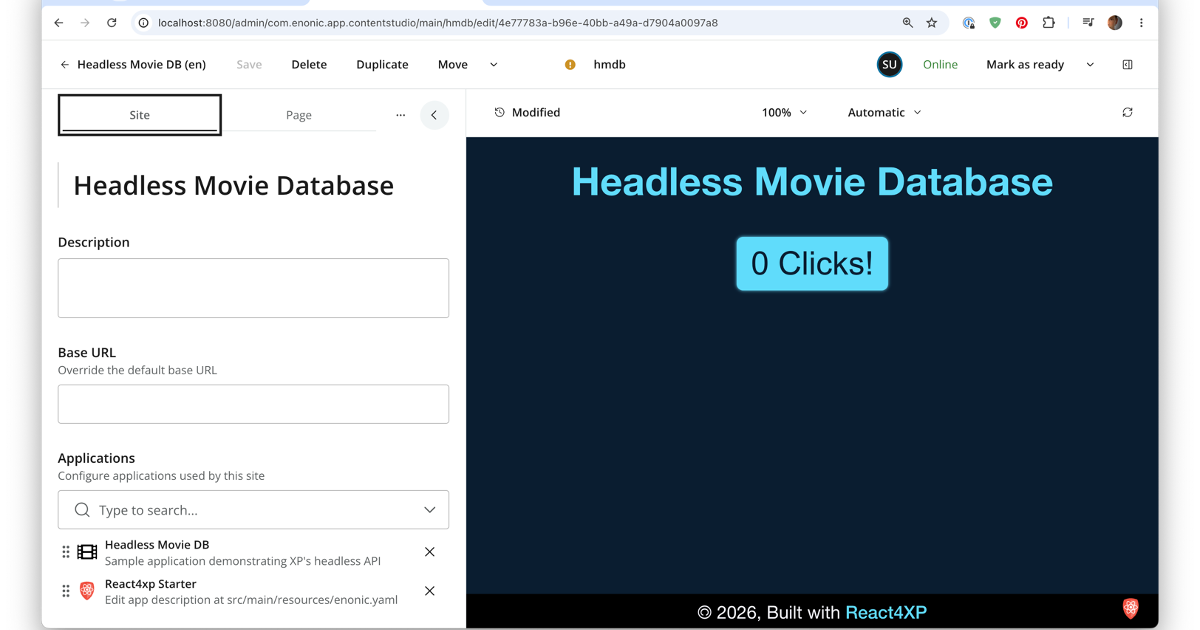
Task: Toggle the side panel icon beside Mark as ready
Action: coord(1127,65)
